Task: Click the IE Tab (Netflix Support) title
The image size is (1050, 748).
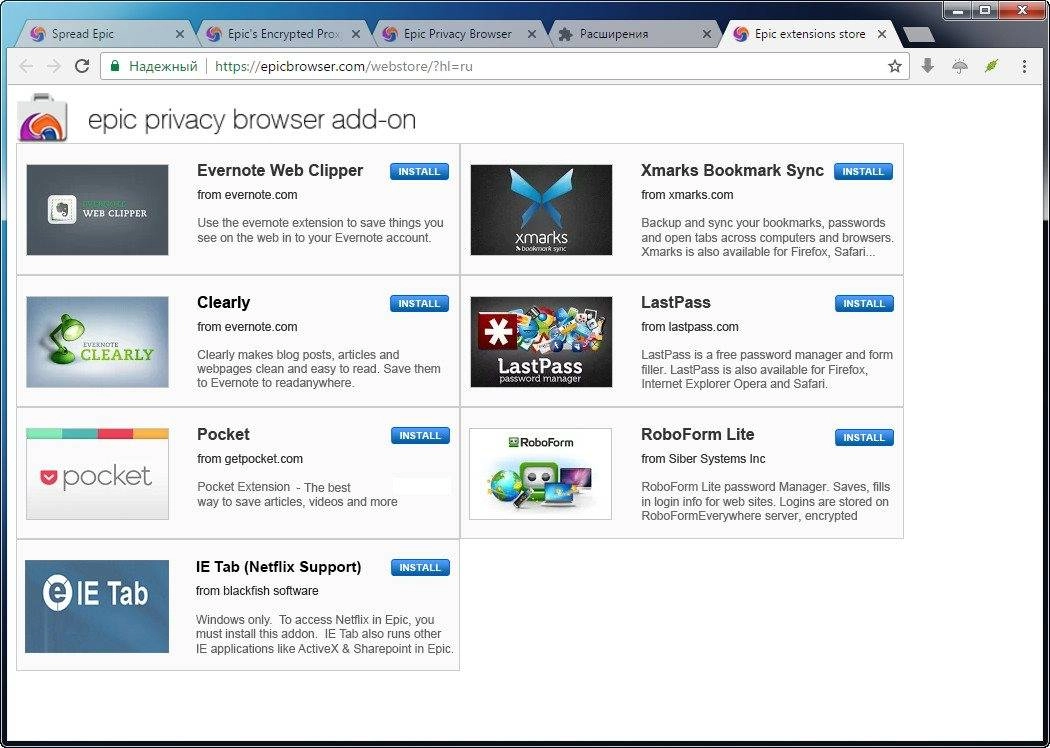Action: click(279, 567)
